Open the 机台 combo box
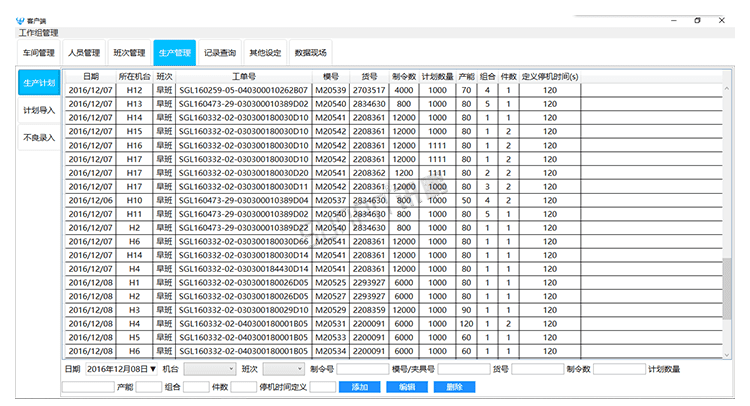Image resolution: width=750 pixels, height=406 pixels. coord(209,369)
